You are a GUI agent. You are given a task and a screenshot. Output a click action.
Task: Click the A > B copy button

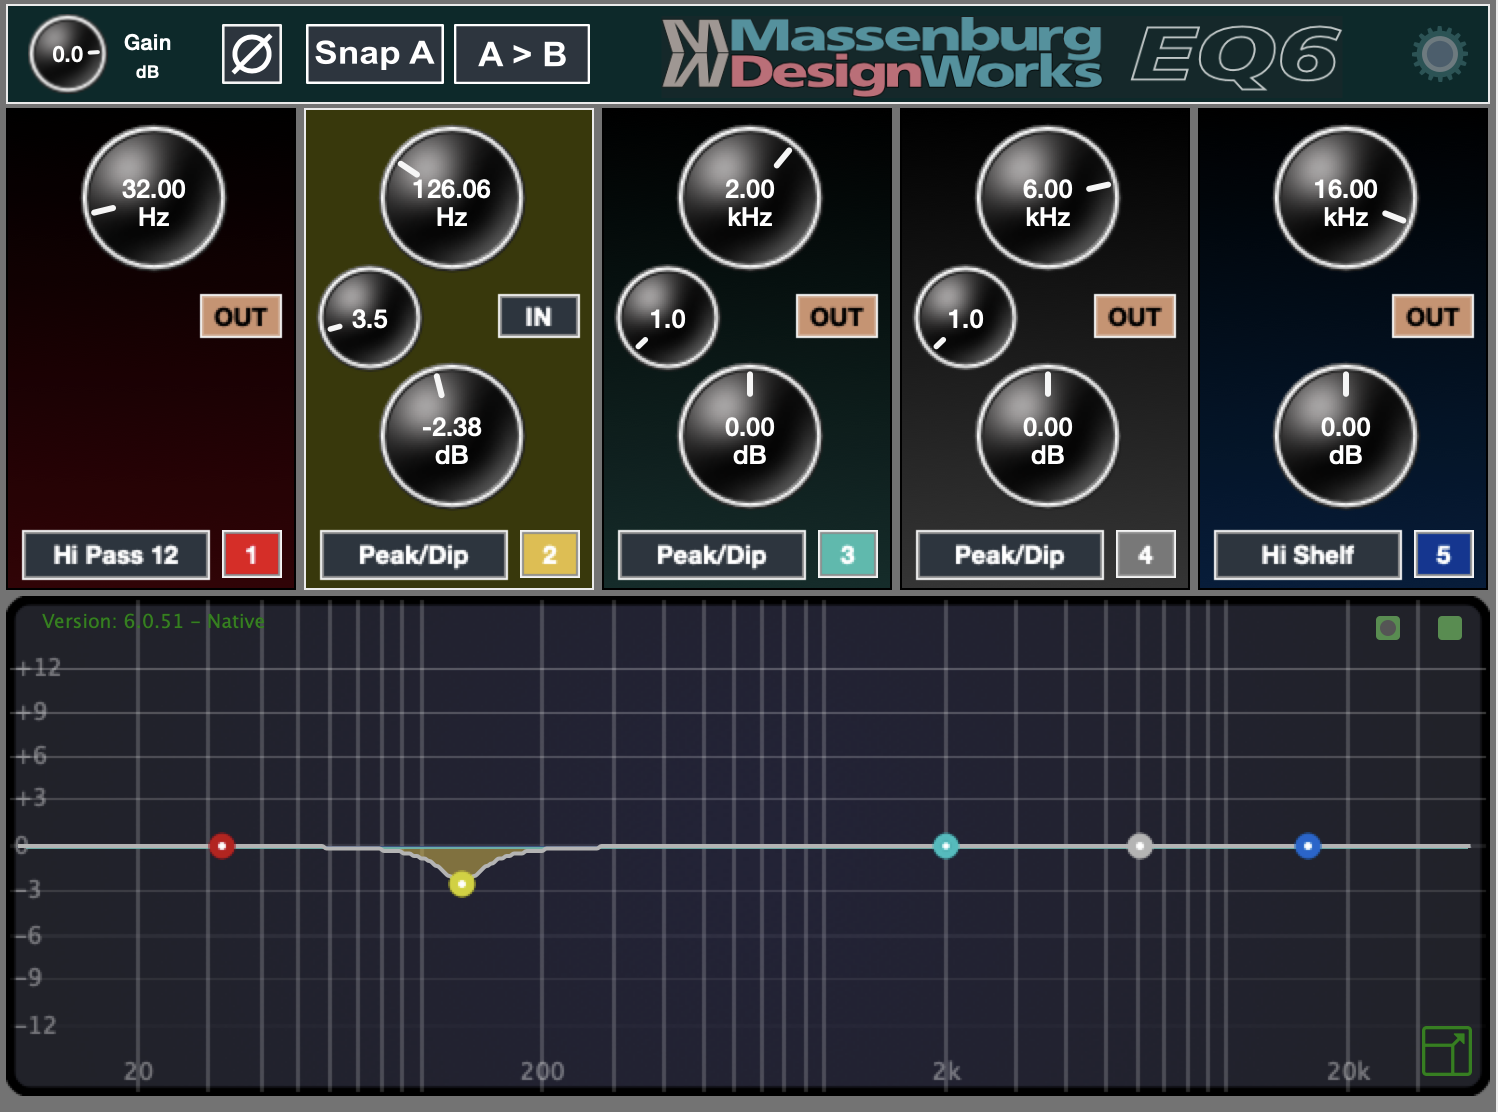[521, 54]
